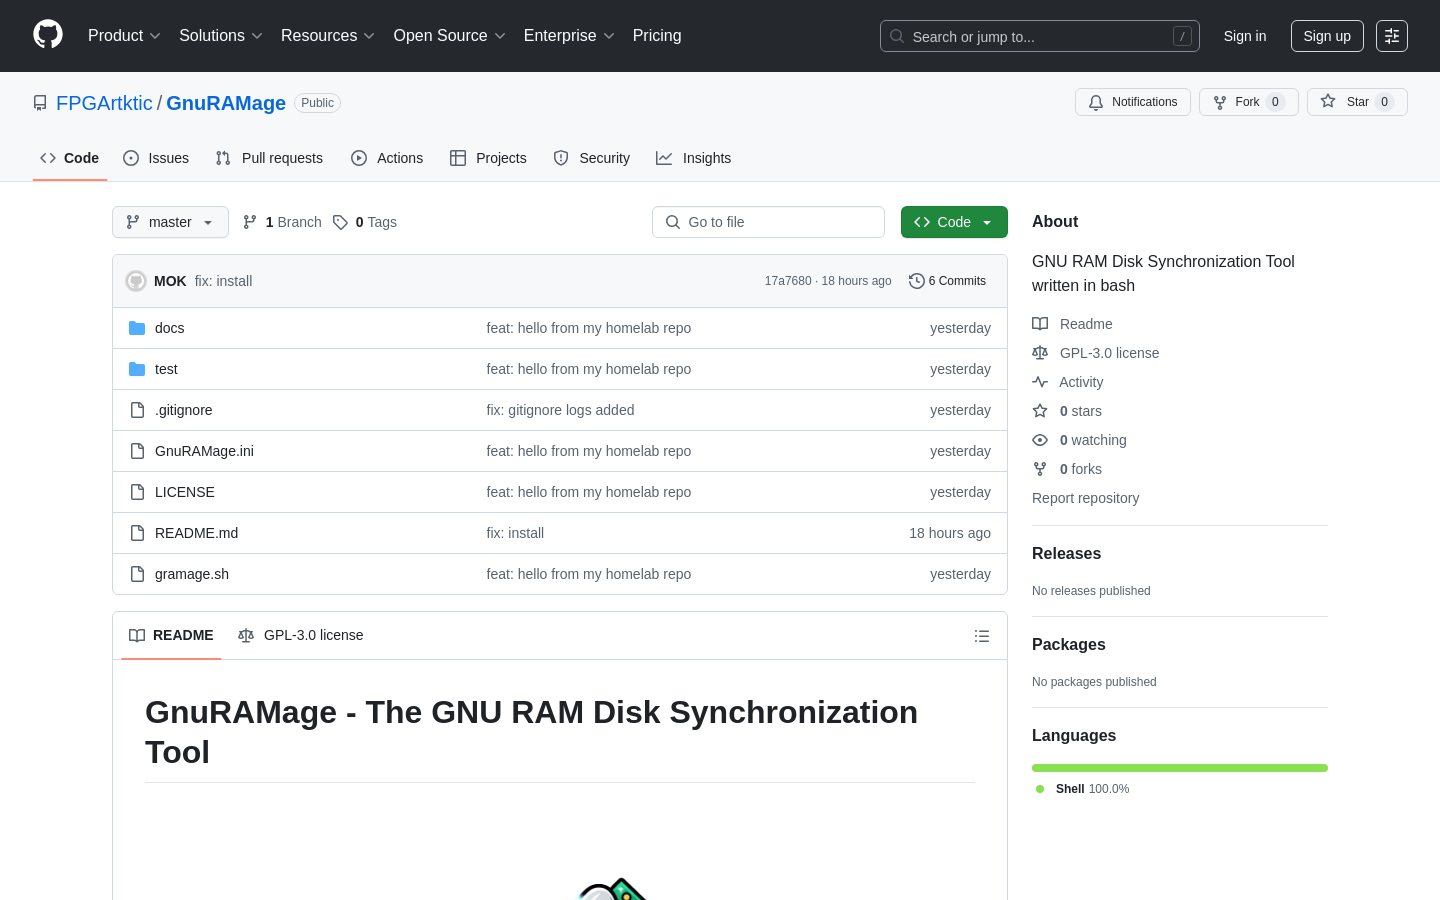Focus the Go to file input

pyautogui.click(x=768, y=222)
